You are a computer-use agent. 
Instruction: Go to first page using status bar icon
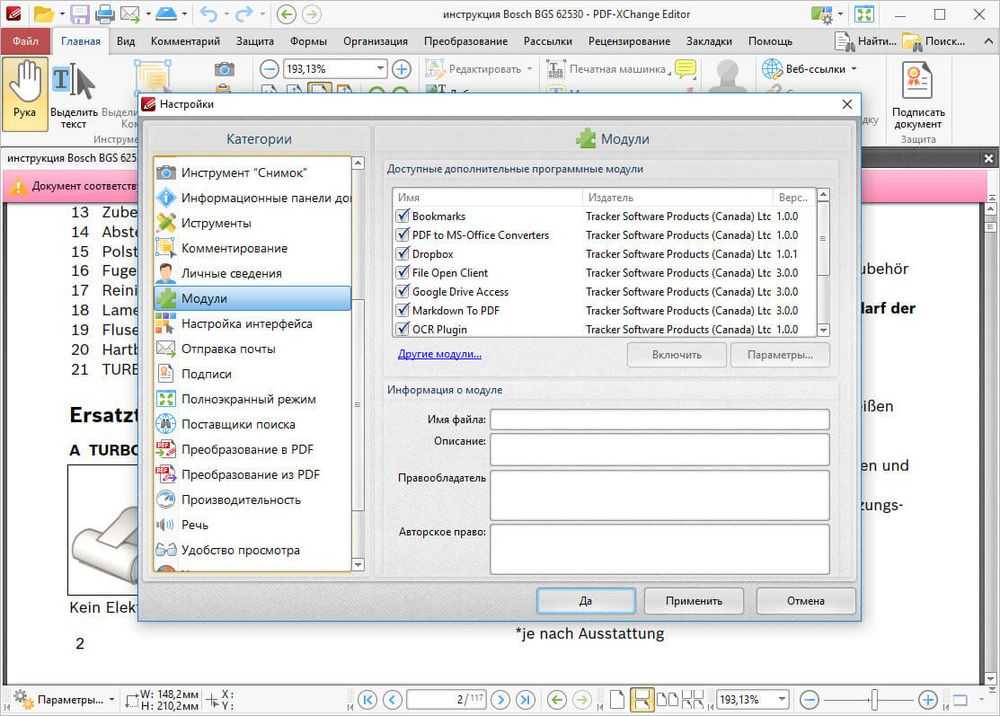point(367,699)
